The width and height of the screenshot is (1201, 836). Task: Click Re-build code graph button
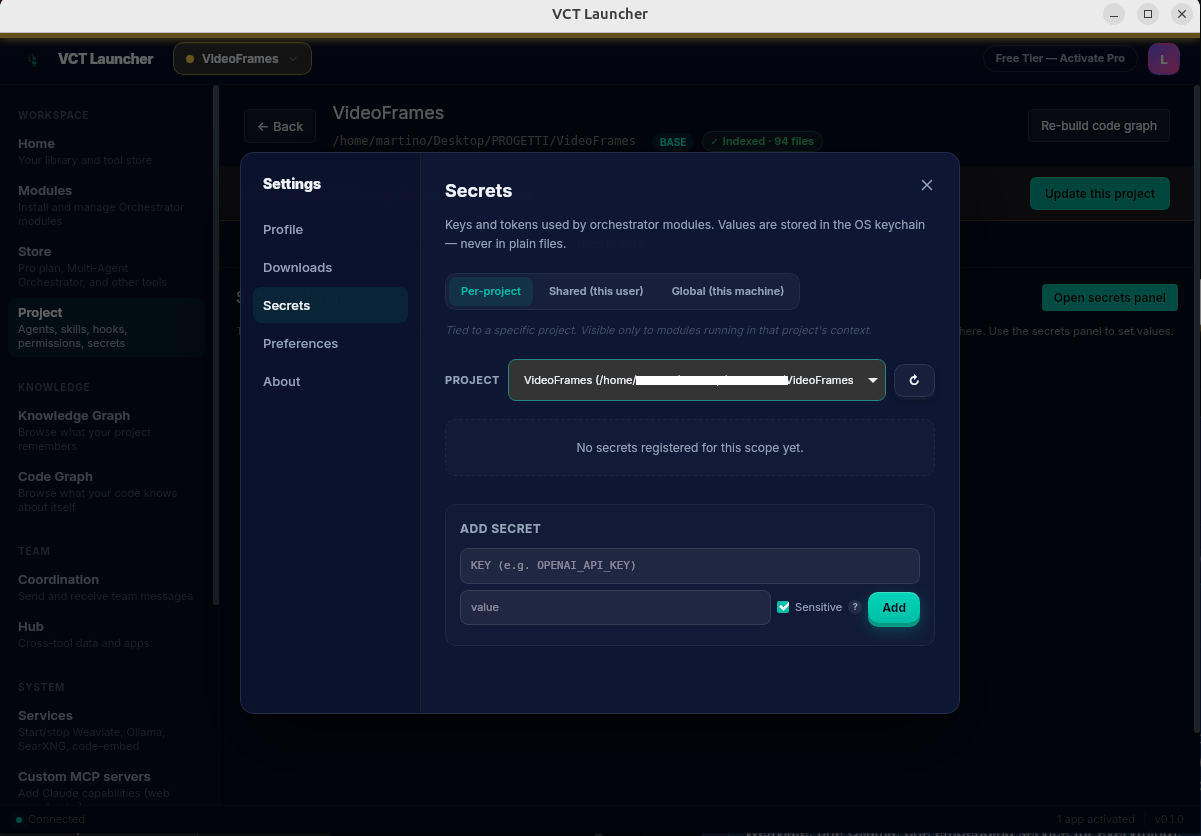1099,125
